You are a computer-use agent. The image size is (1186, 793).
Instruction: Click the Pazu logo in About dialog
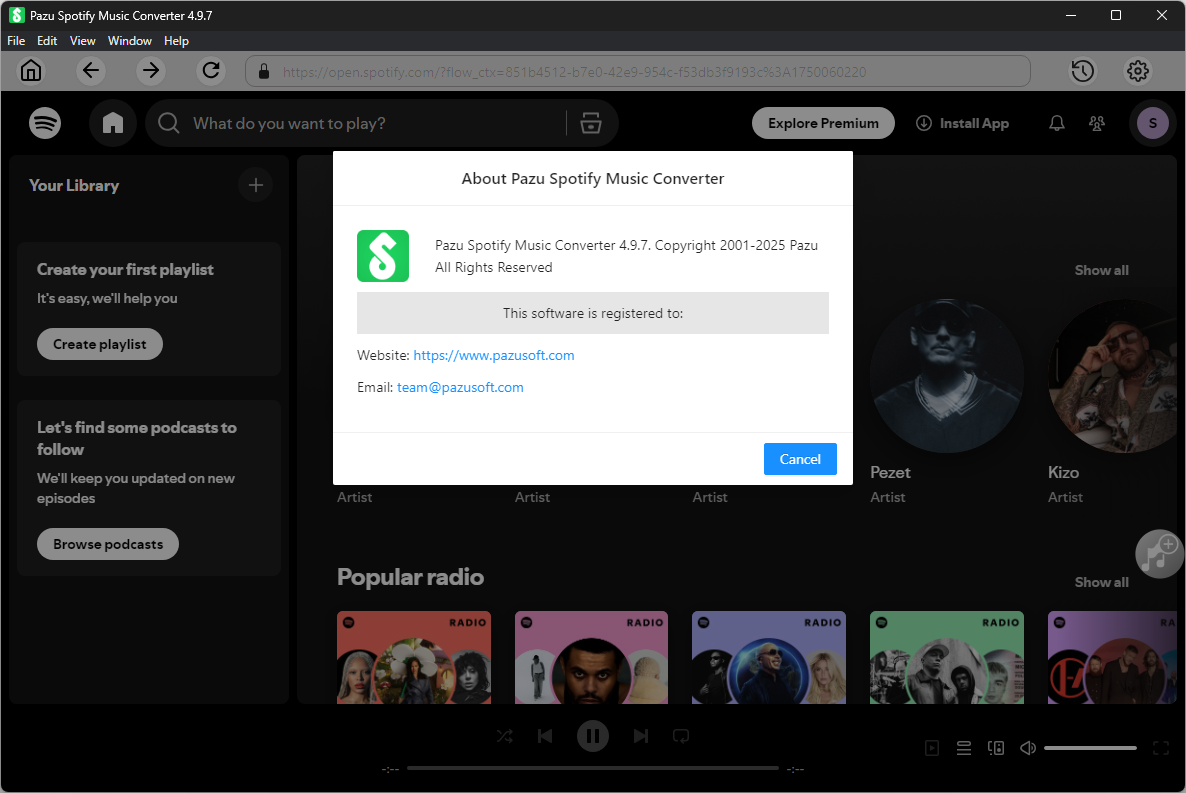click(x=383, y=256)
